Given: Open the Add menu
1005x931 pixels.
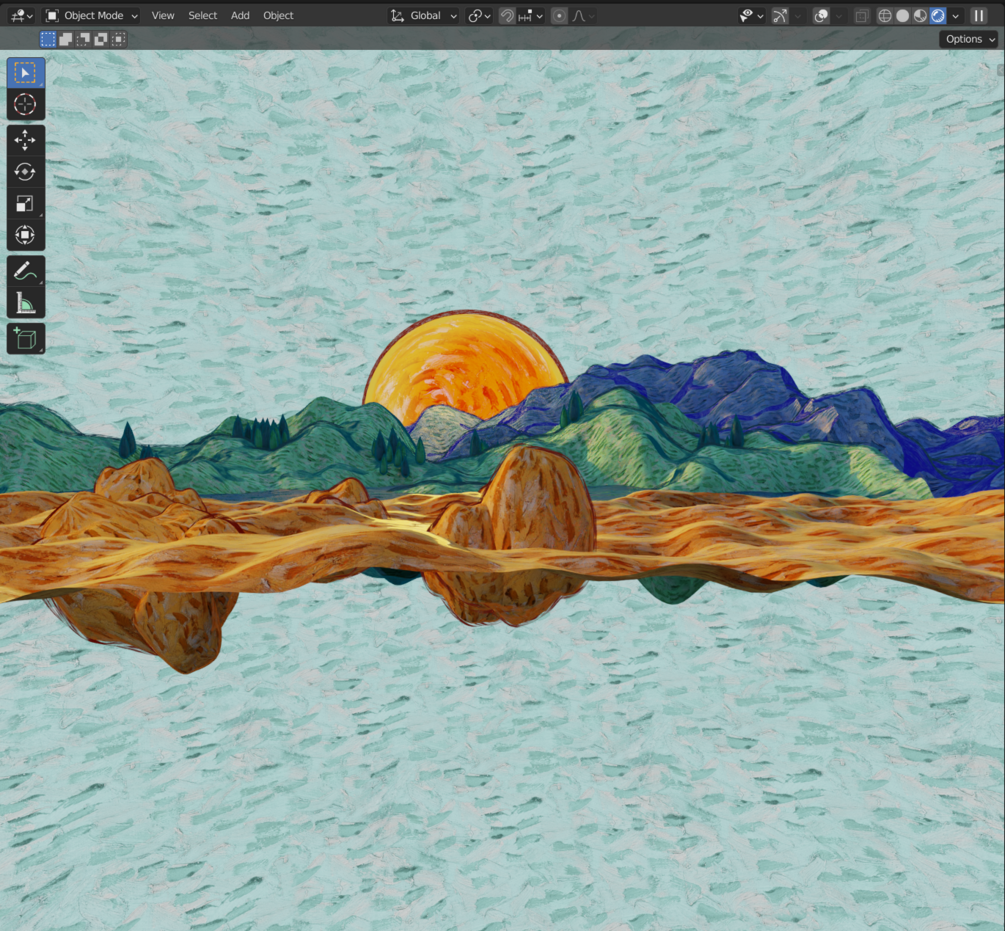Looking at the screenshot, I should coord(240,15).
